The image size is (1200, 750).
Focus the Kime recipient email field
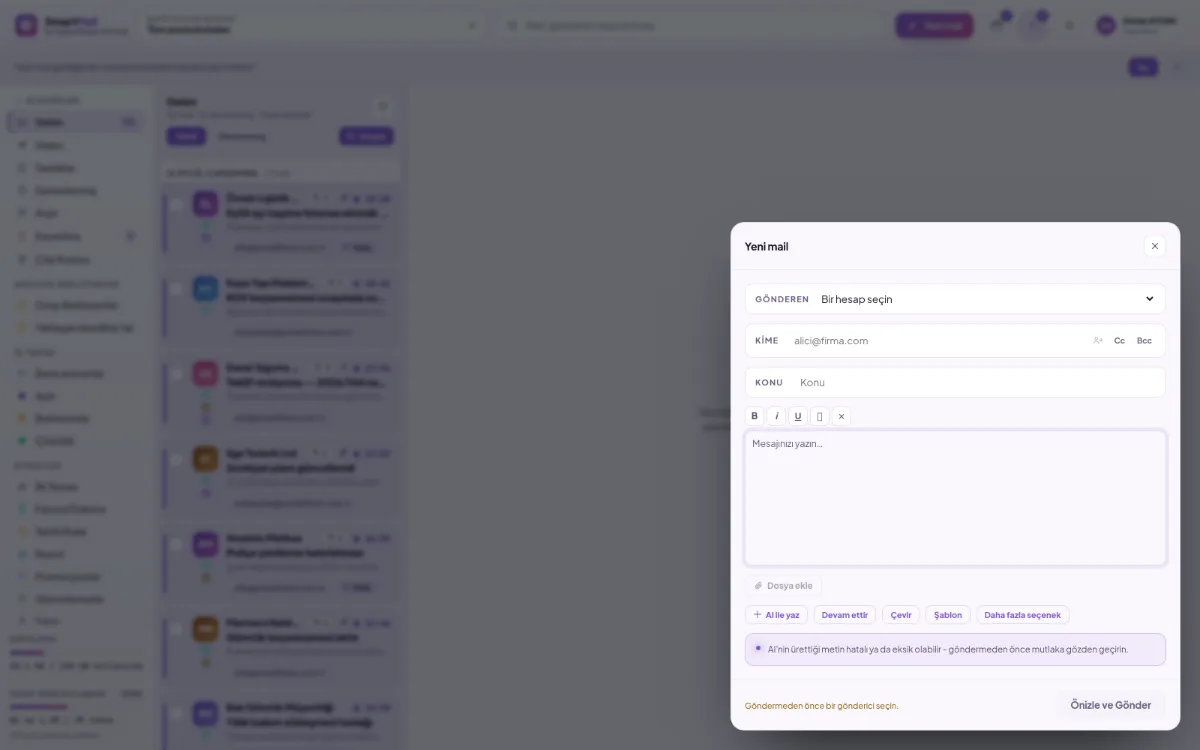pos(937,341)
